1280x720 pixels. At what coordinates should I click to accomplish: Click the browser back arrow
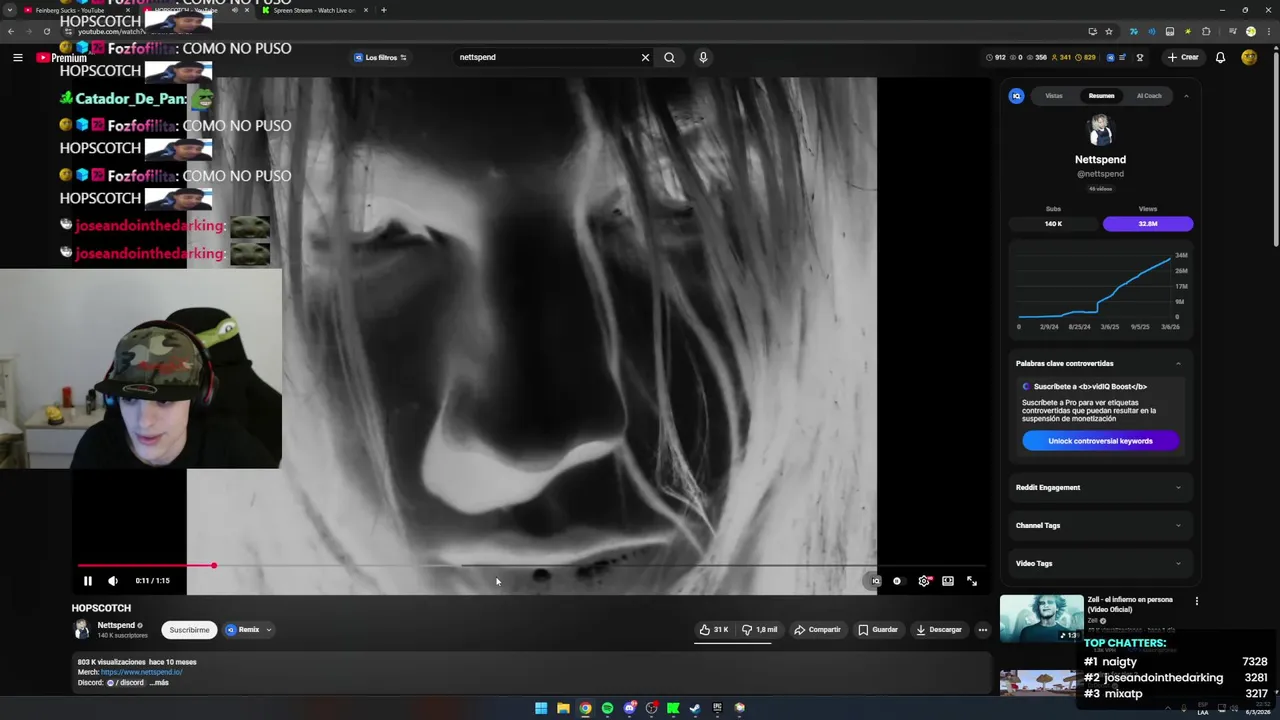point(11,31)
